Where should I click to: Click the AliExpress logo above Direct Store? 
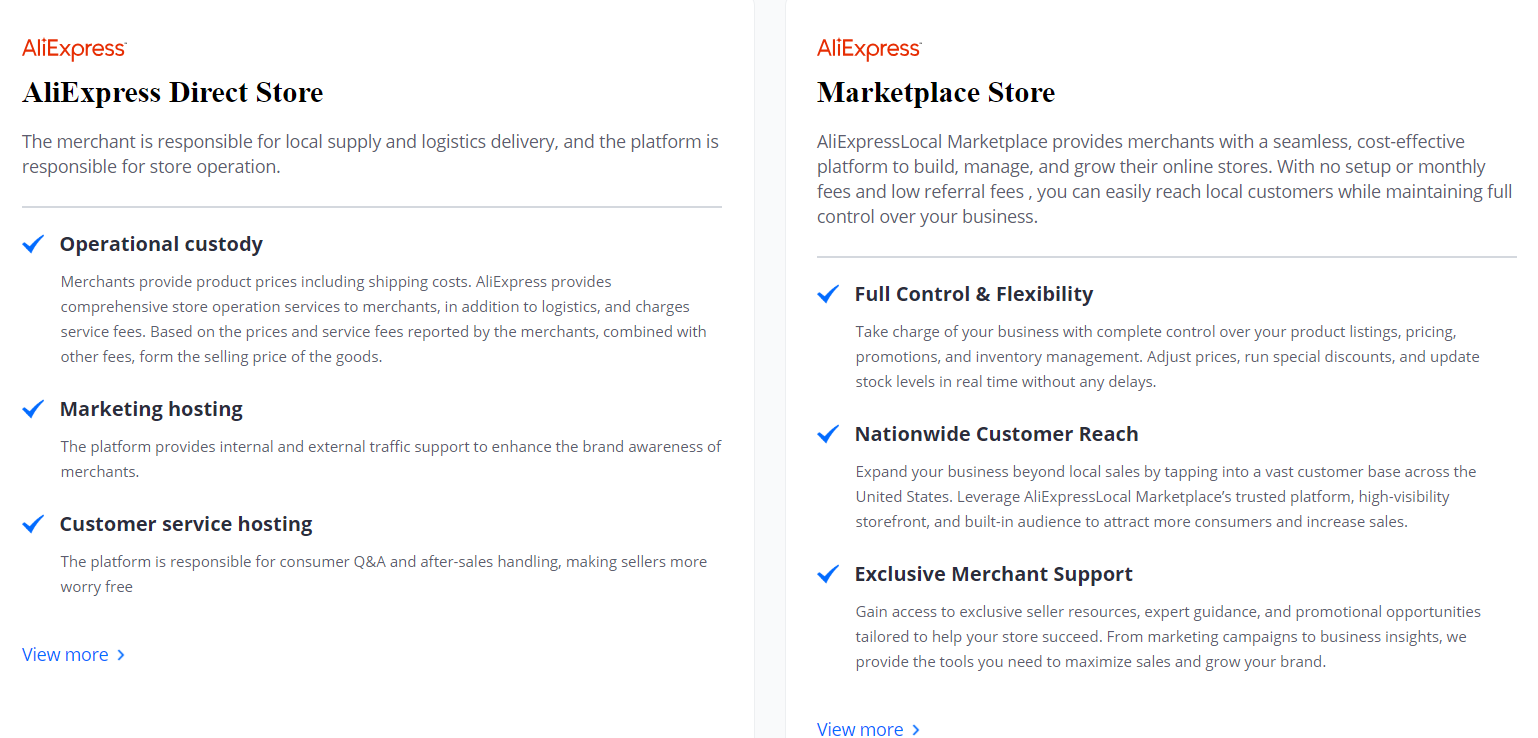[x=74, y=47]
